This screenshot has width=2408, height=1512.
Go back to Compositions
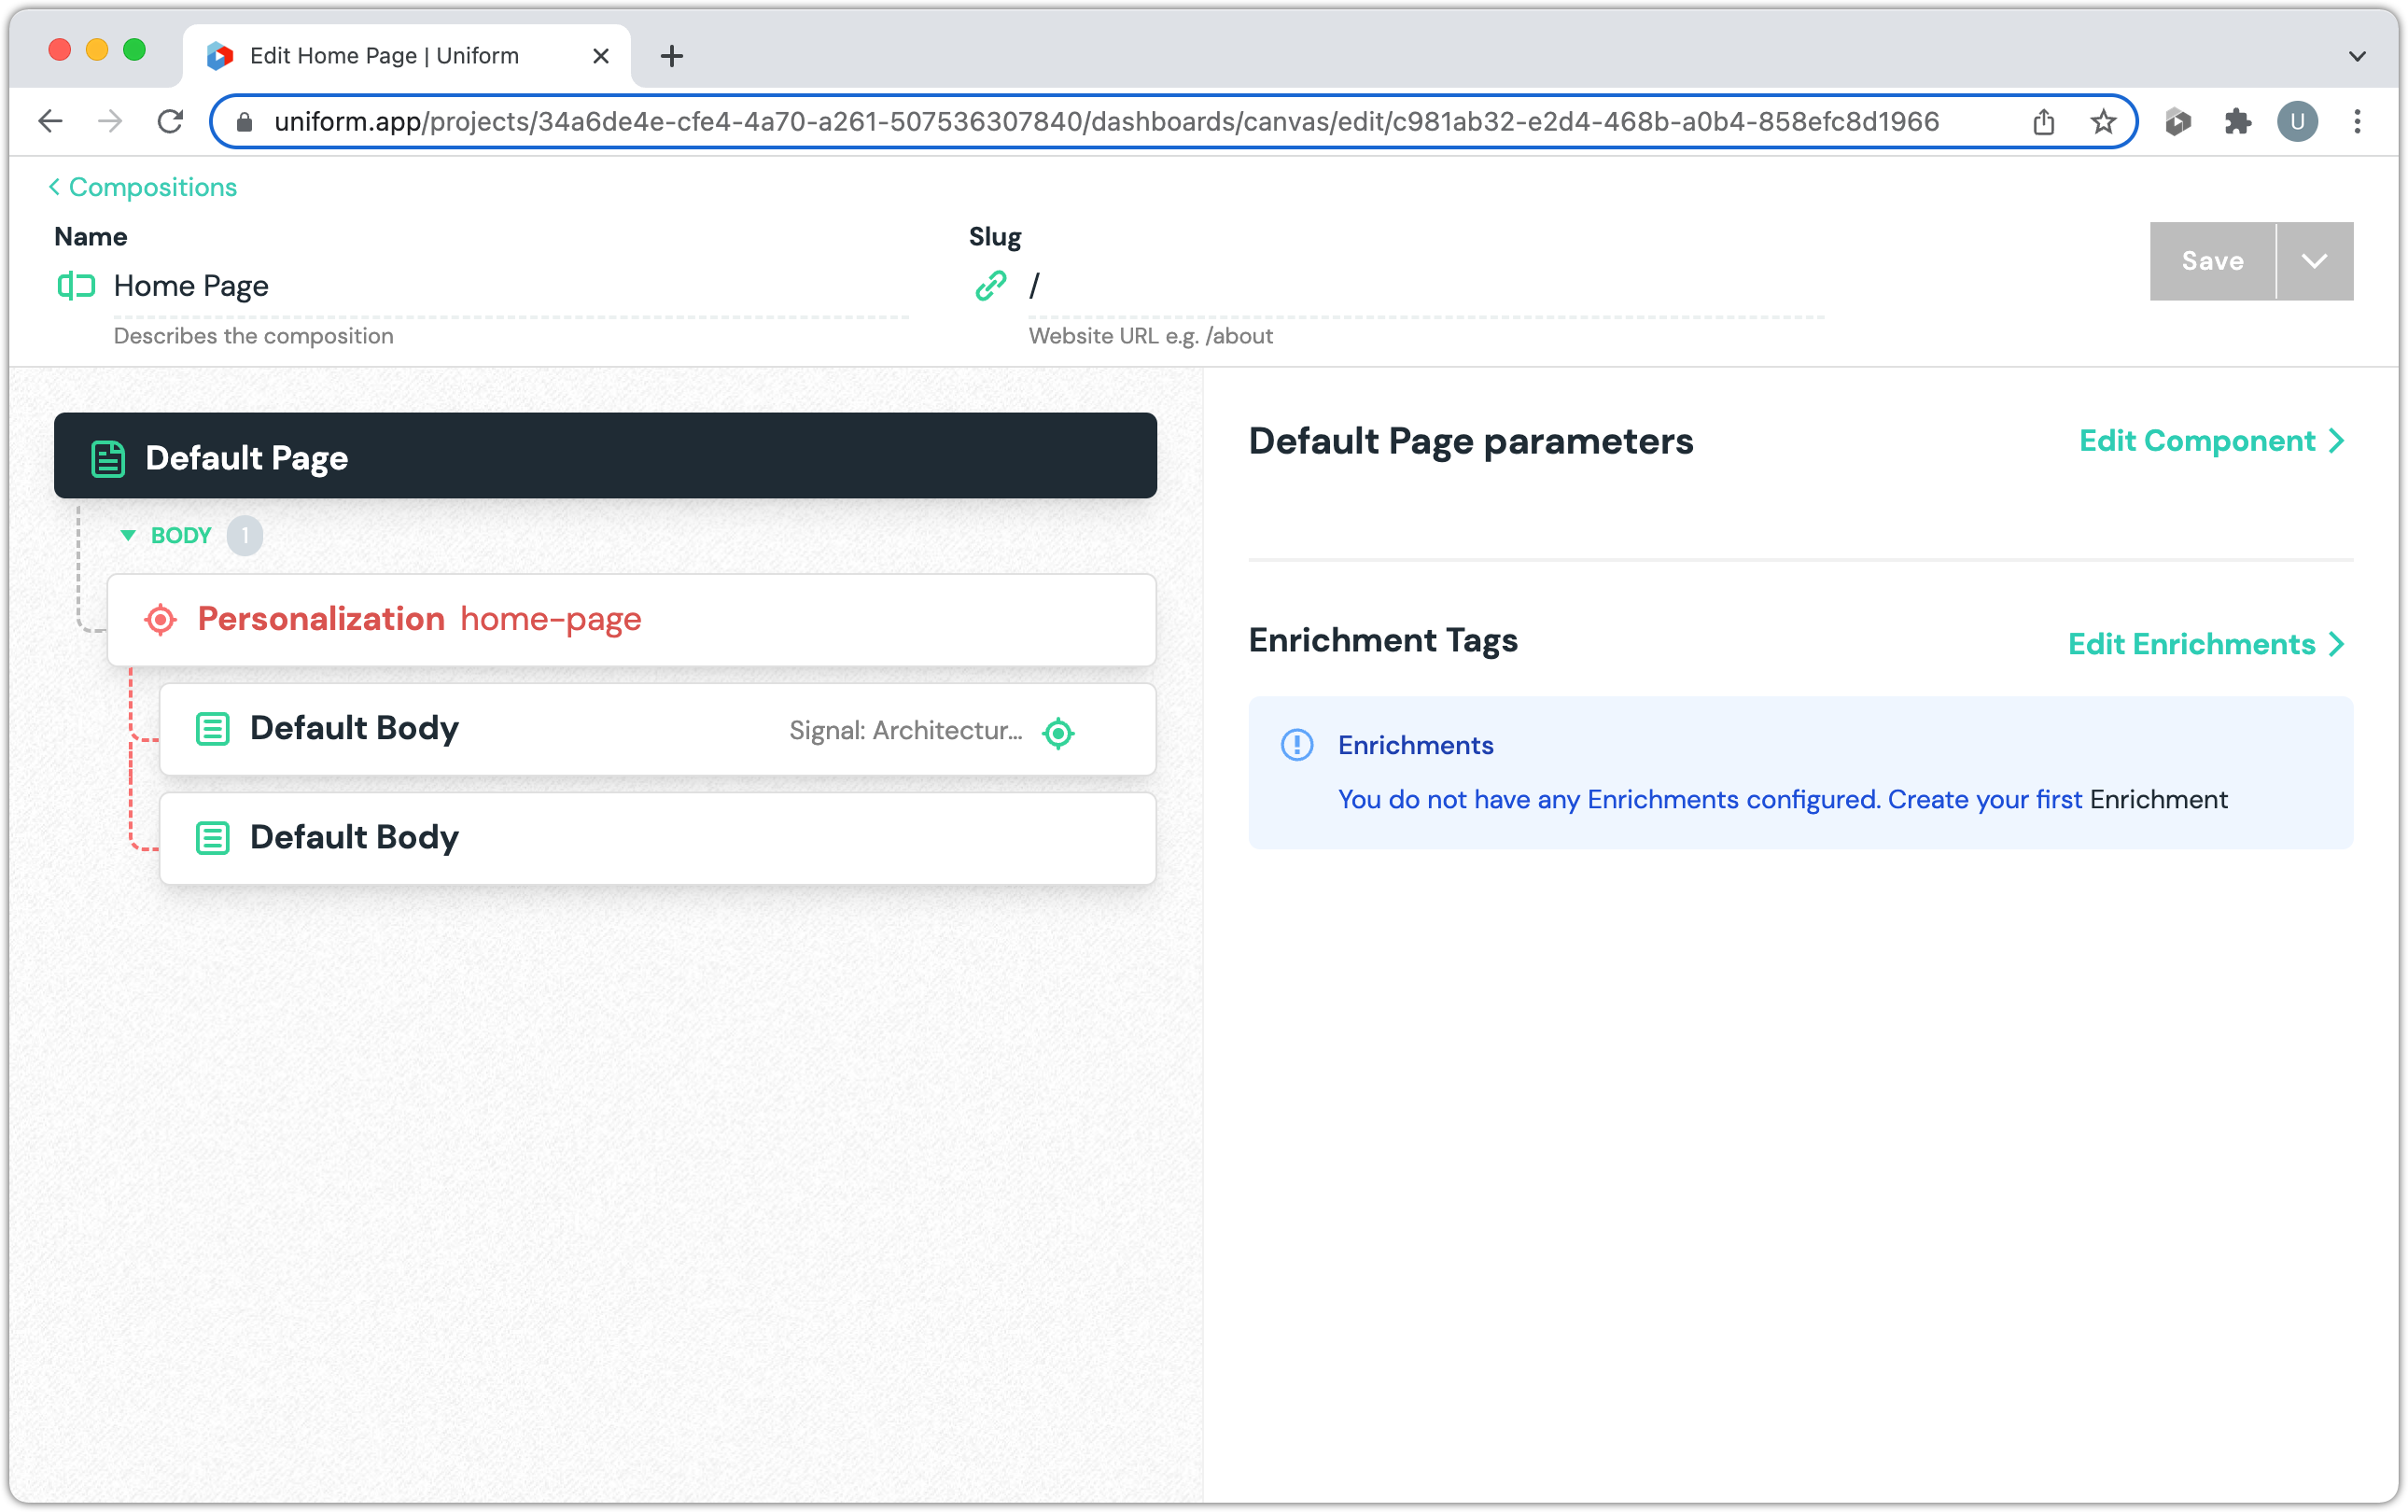pos(143,187)
